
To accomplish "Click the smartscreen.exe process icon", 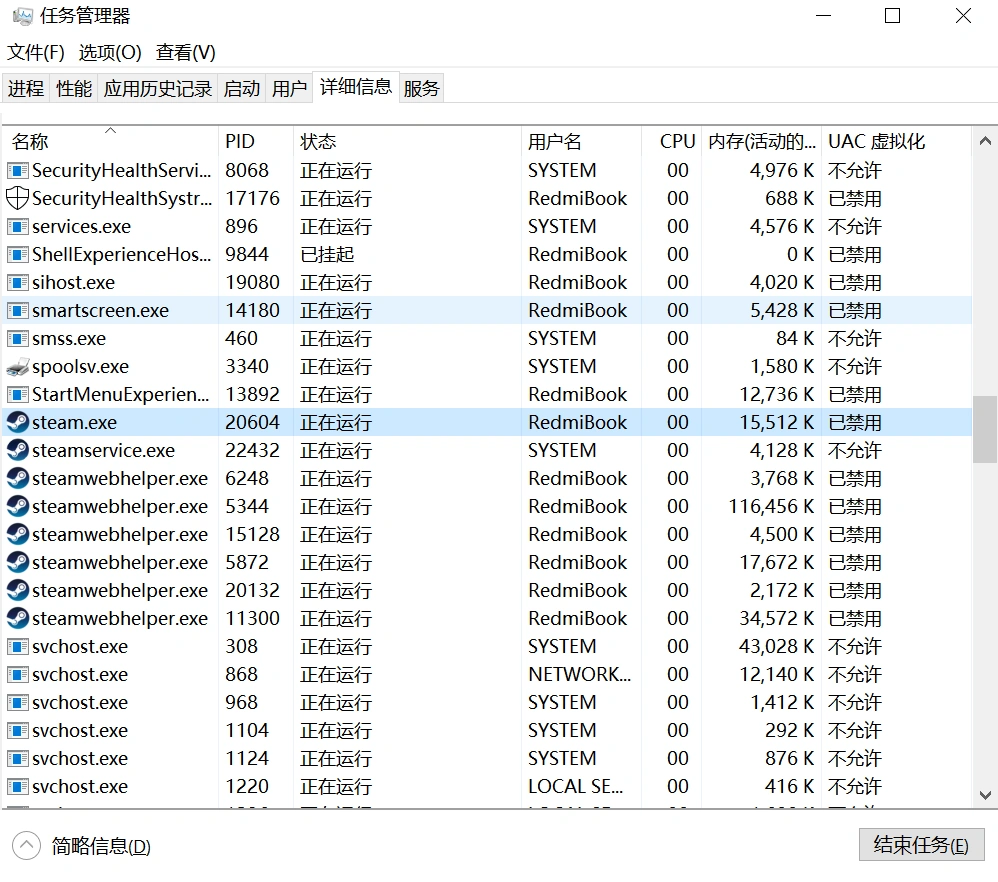I will 17,310.
